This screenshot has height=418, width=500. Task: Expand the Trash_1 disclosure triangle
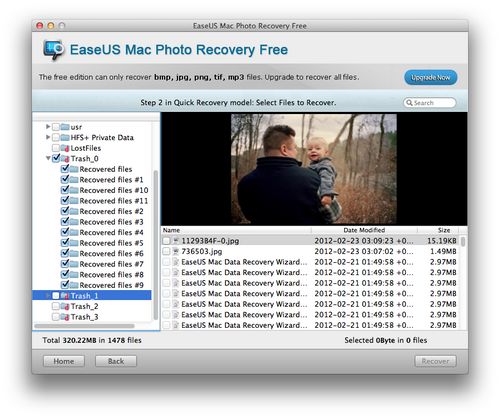[48, 295]
